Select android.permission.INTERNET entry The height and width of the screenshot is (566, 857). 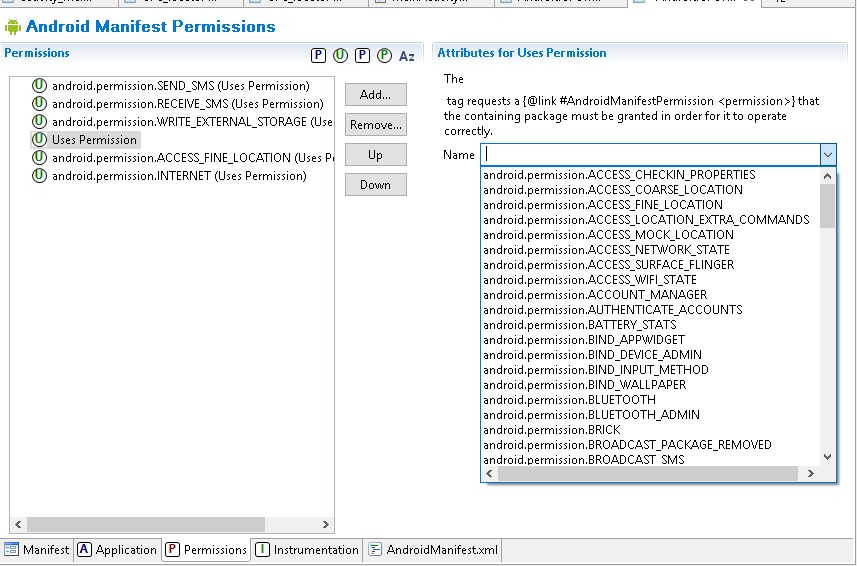click(x=179, y=176)
